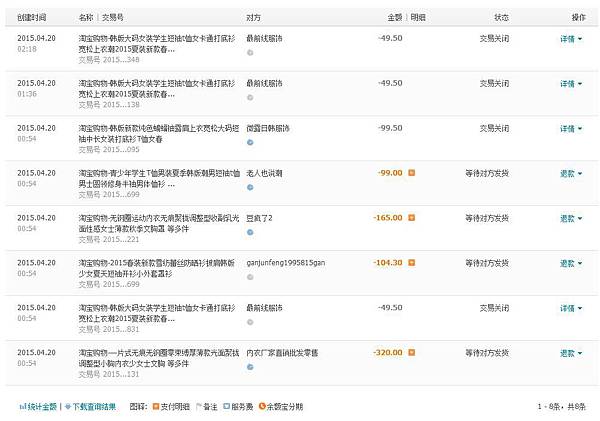Open item title of transaction 2015...095
Screen dimensions: 600x421
tap(159, 133)
